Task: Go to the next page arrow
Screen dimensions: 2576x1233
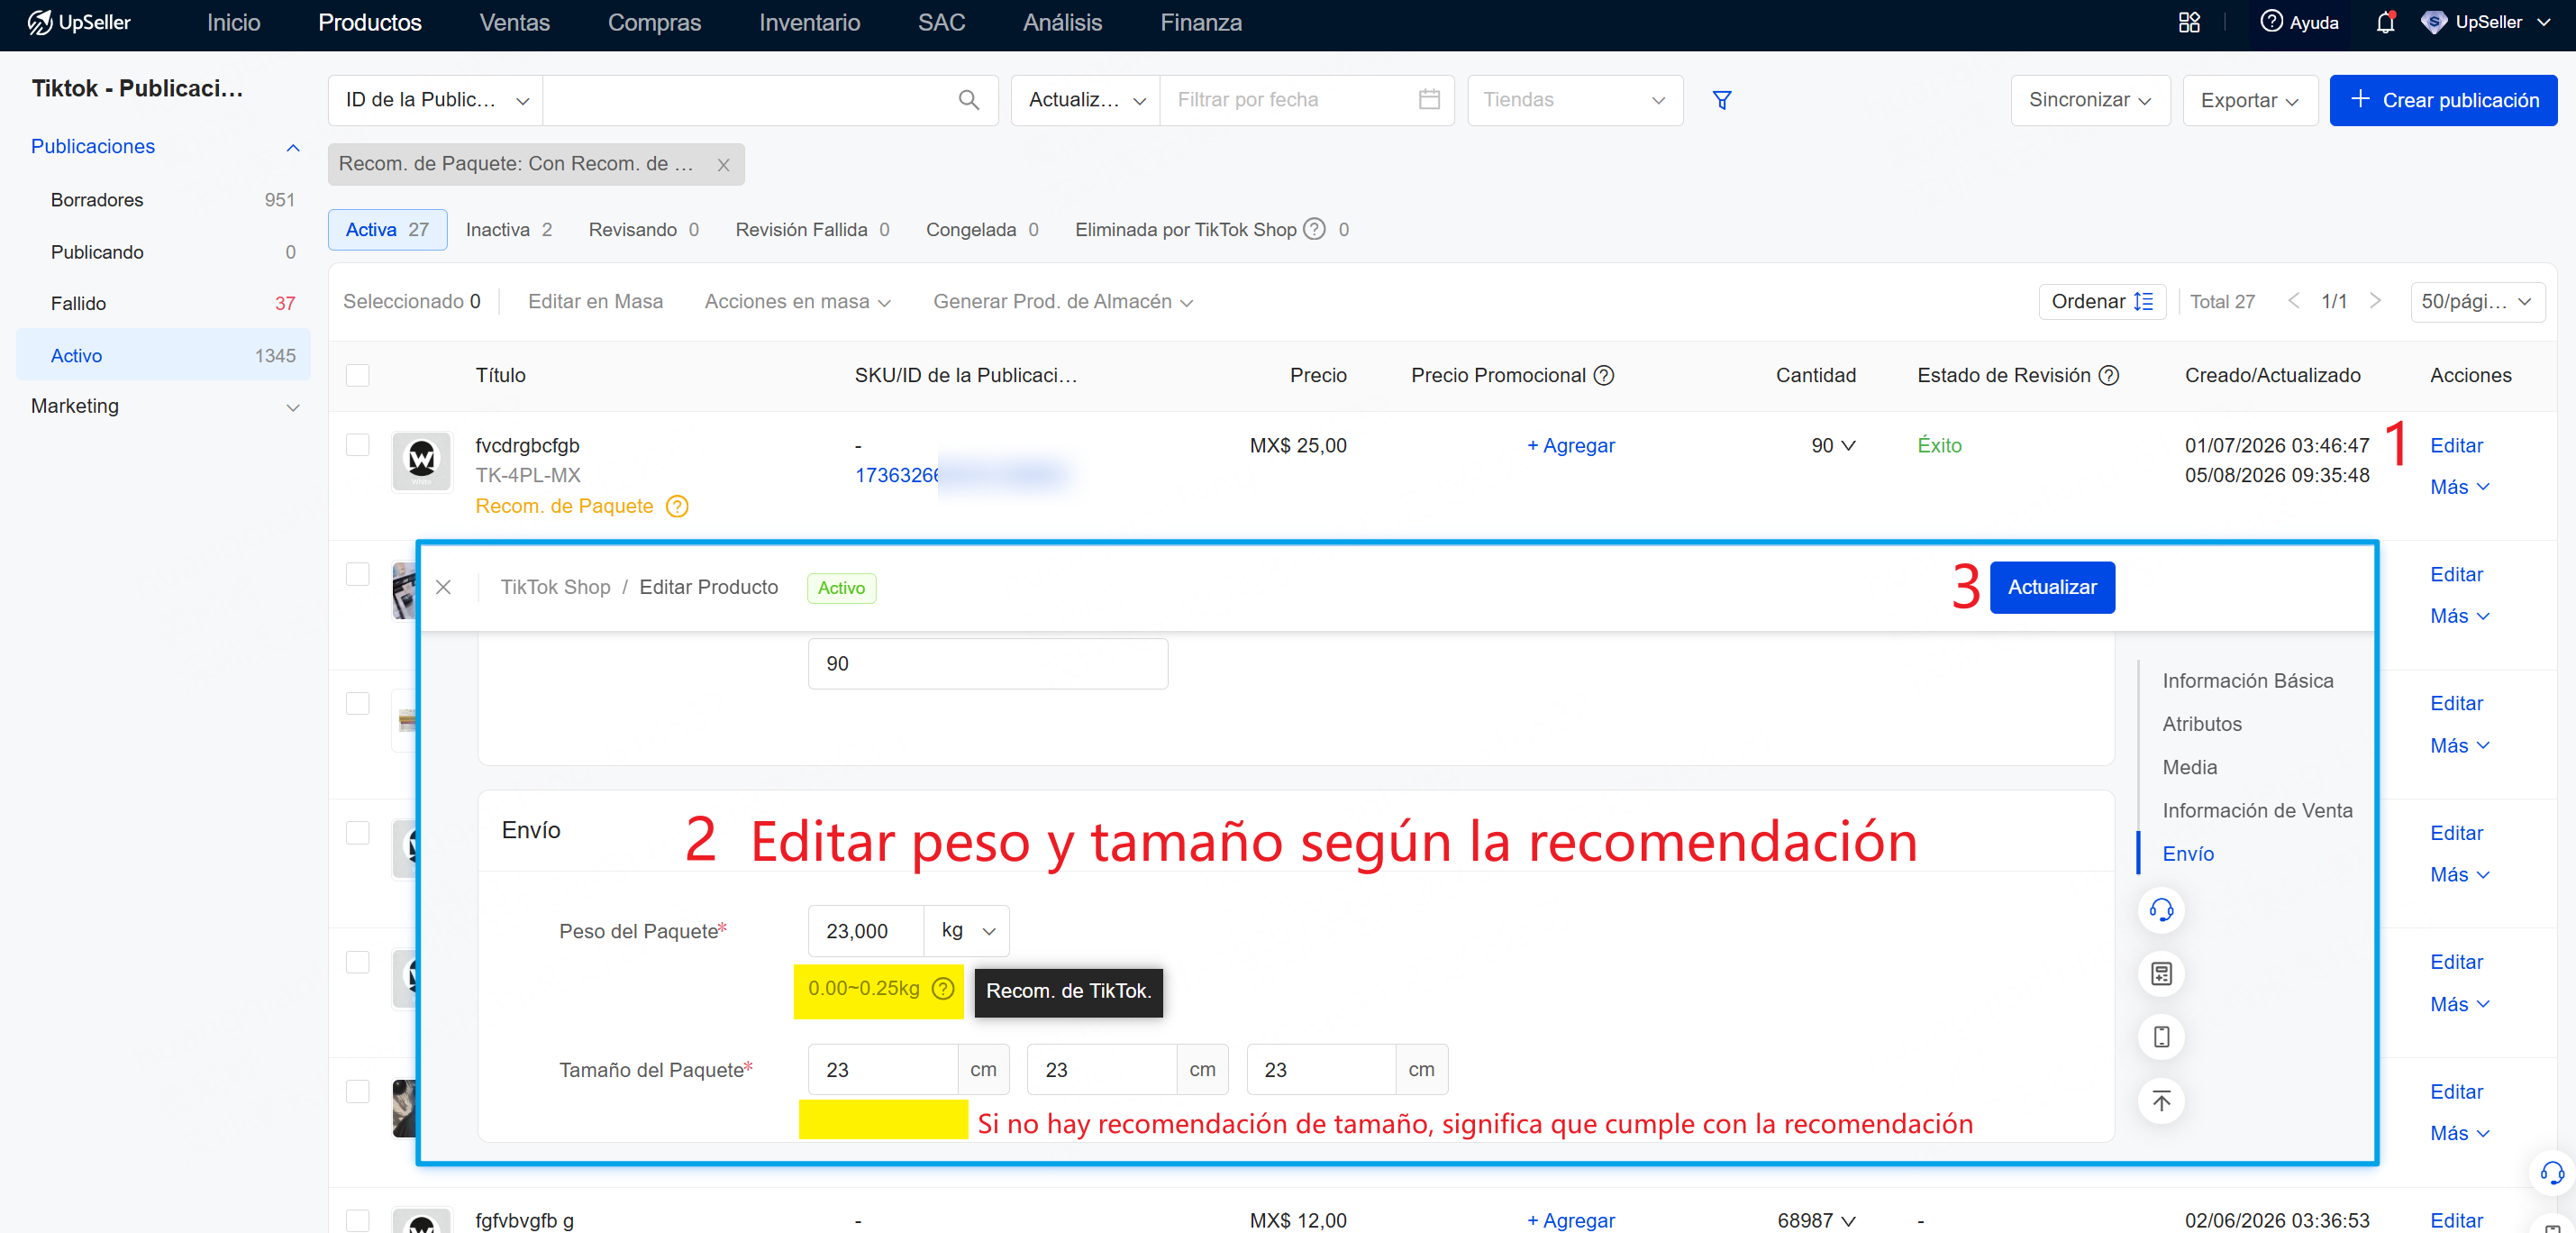Action: 2375,301
